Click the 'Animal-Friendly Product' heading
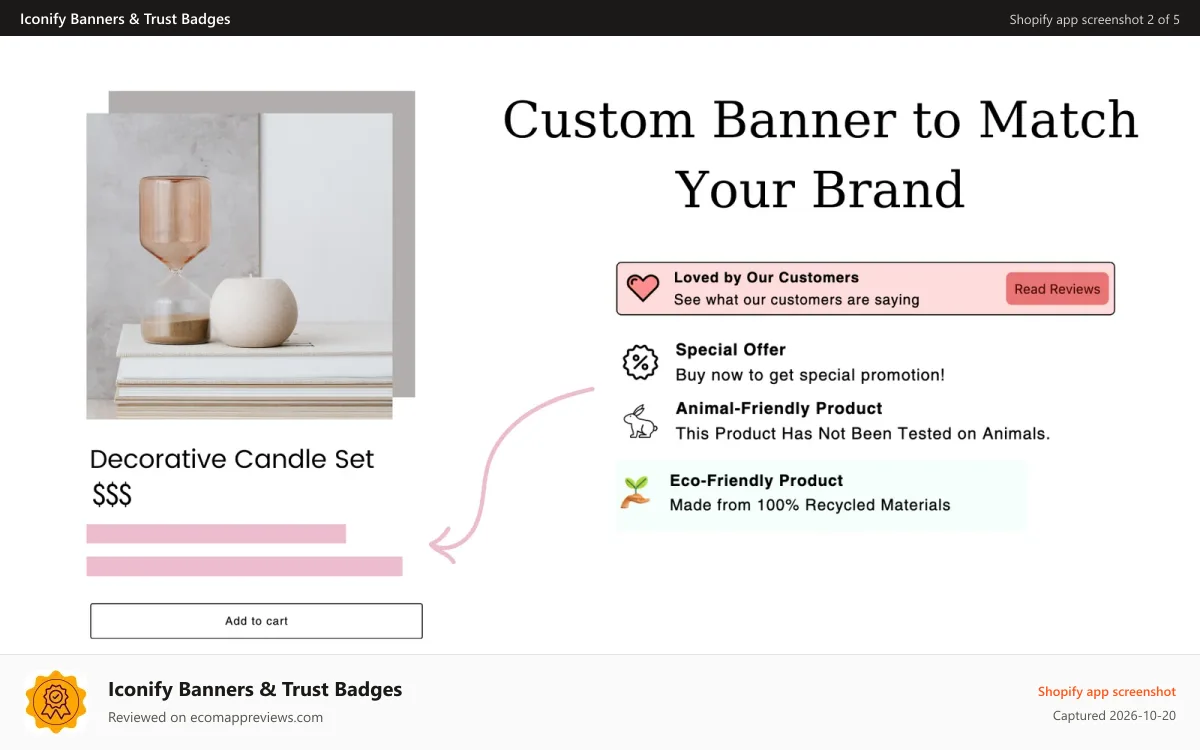The width and height of the screenshot is (1200, 750). point(779,408)
